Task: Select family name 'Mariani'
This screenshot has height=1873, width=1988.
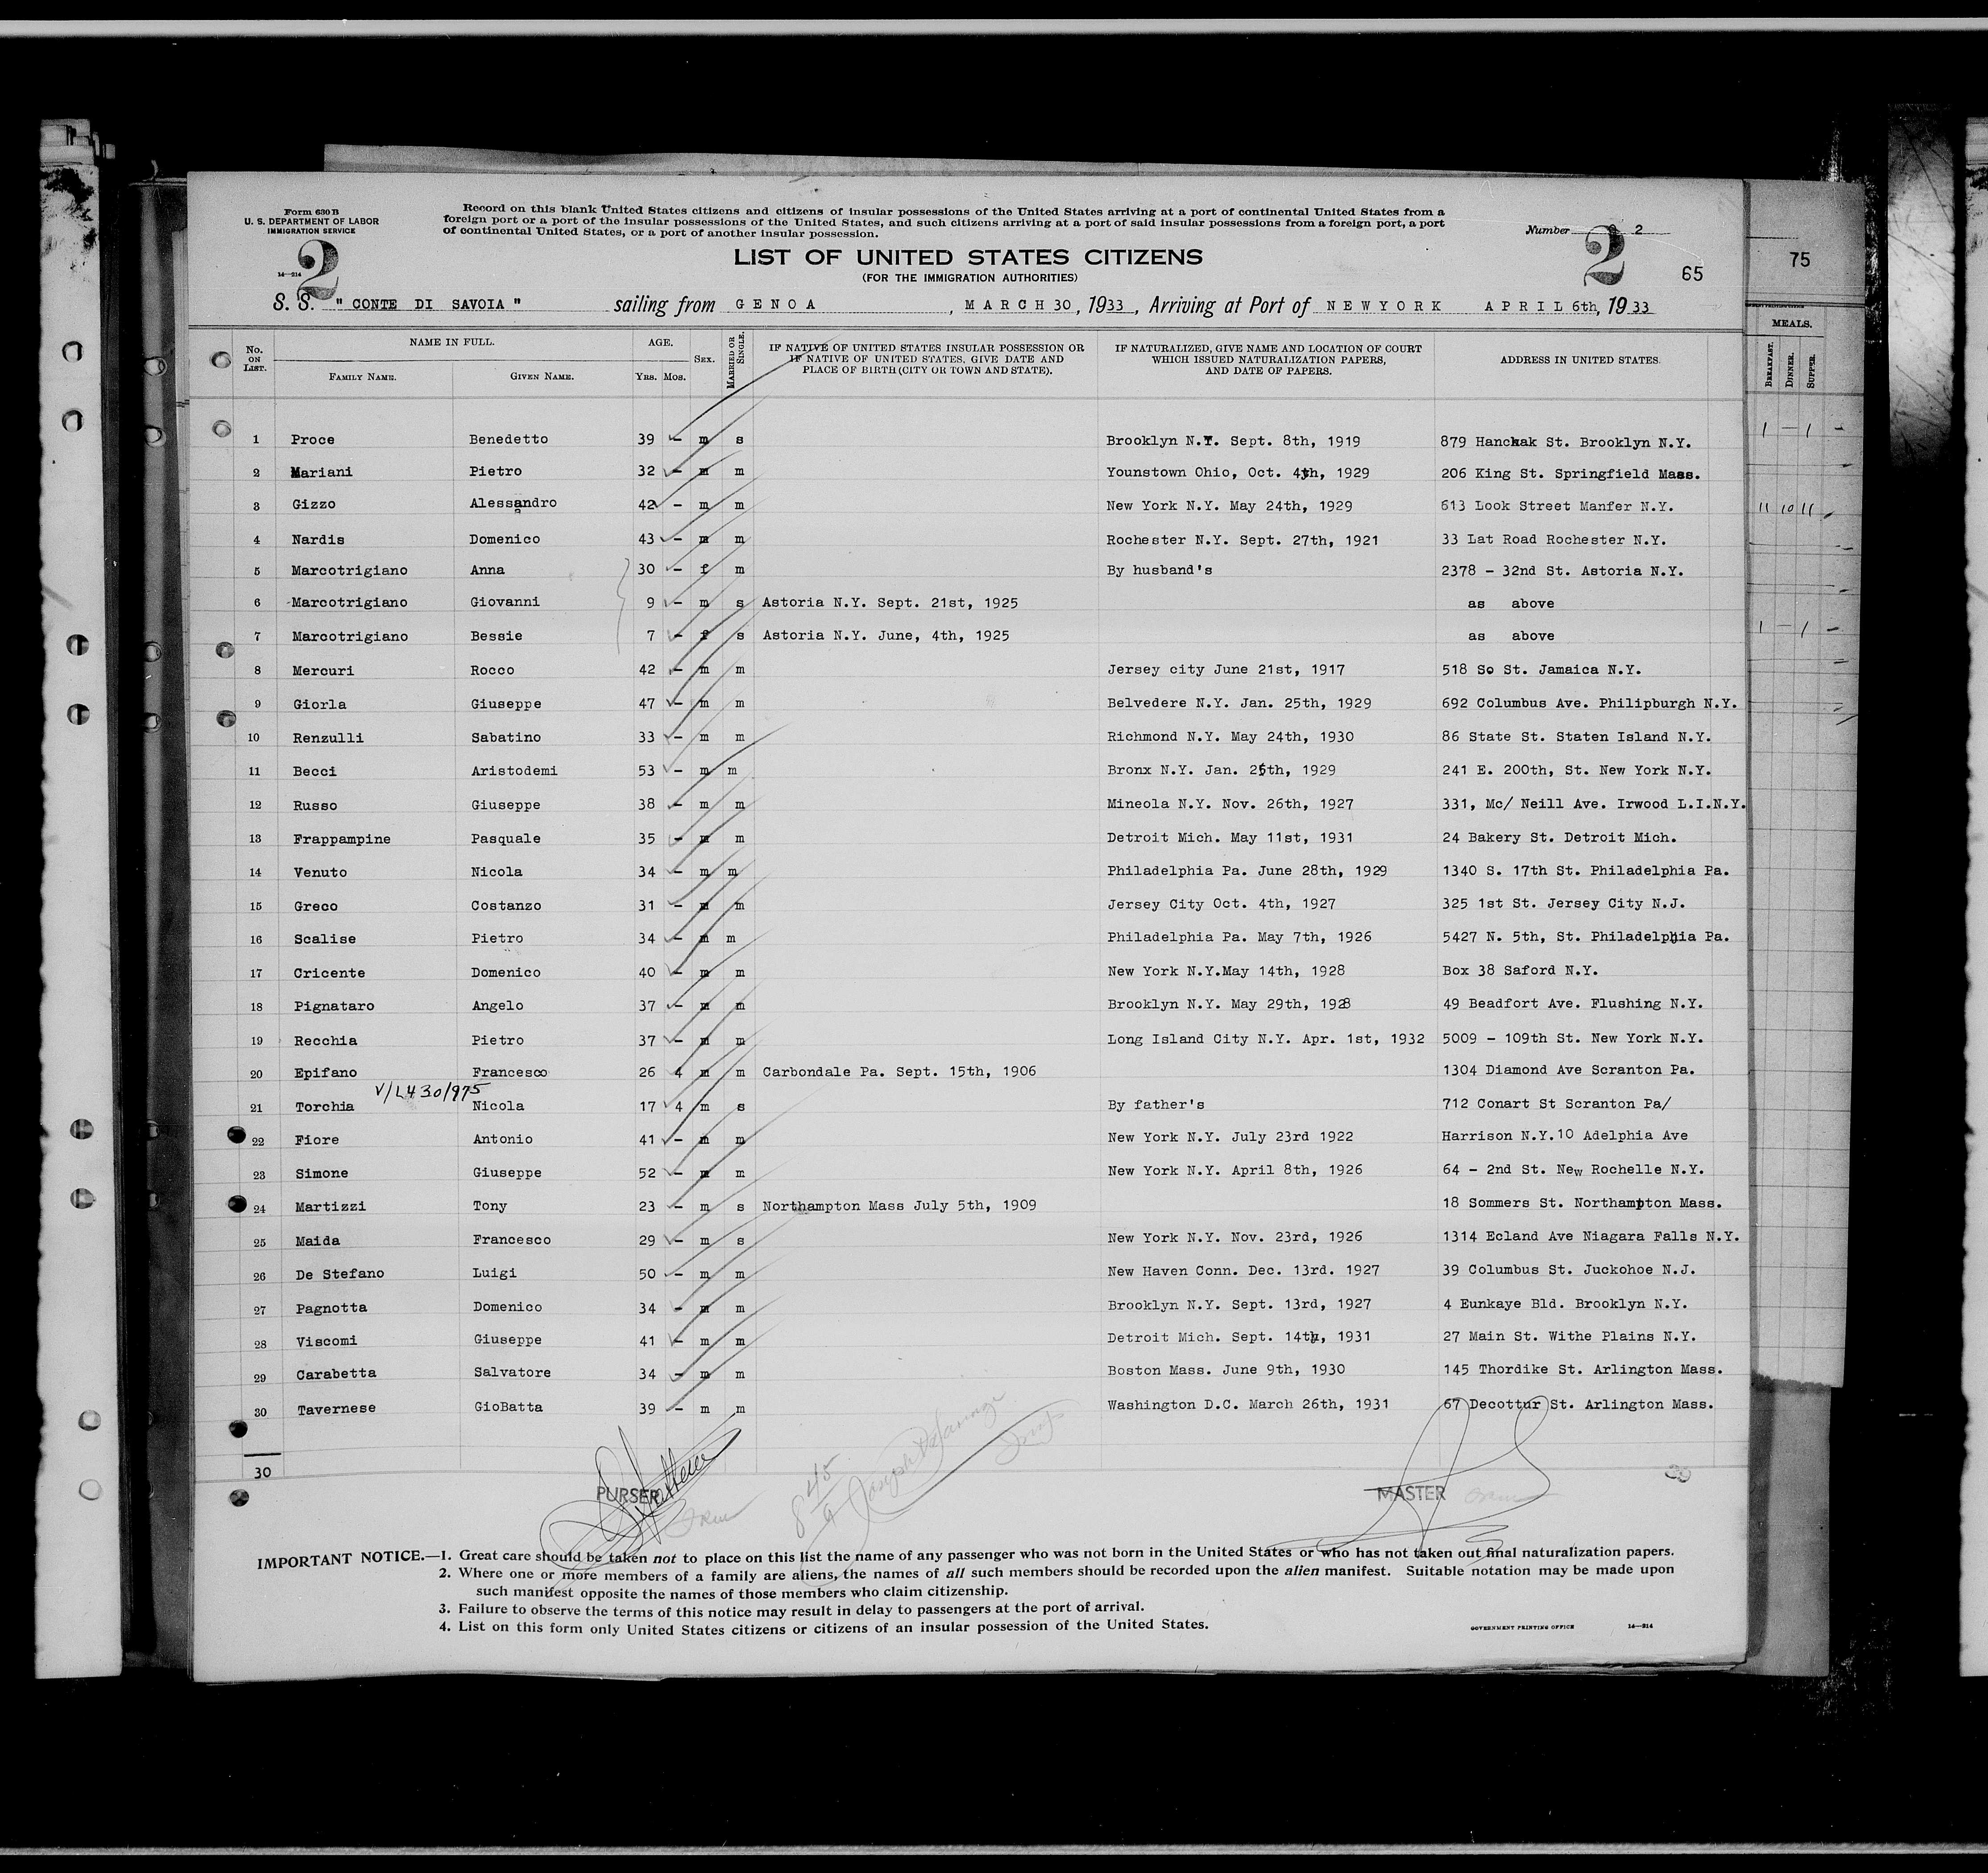Action: point(321,472)
